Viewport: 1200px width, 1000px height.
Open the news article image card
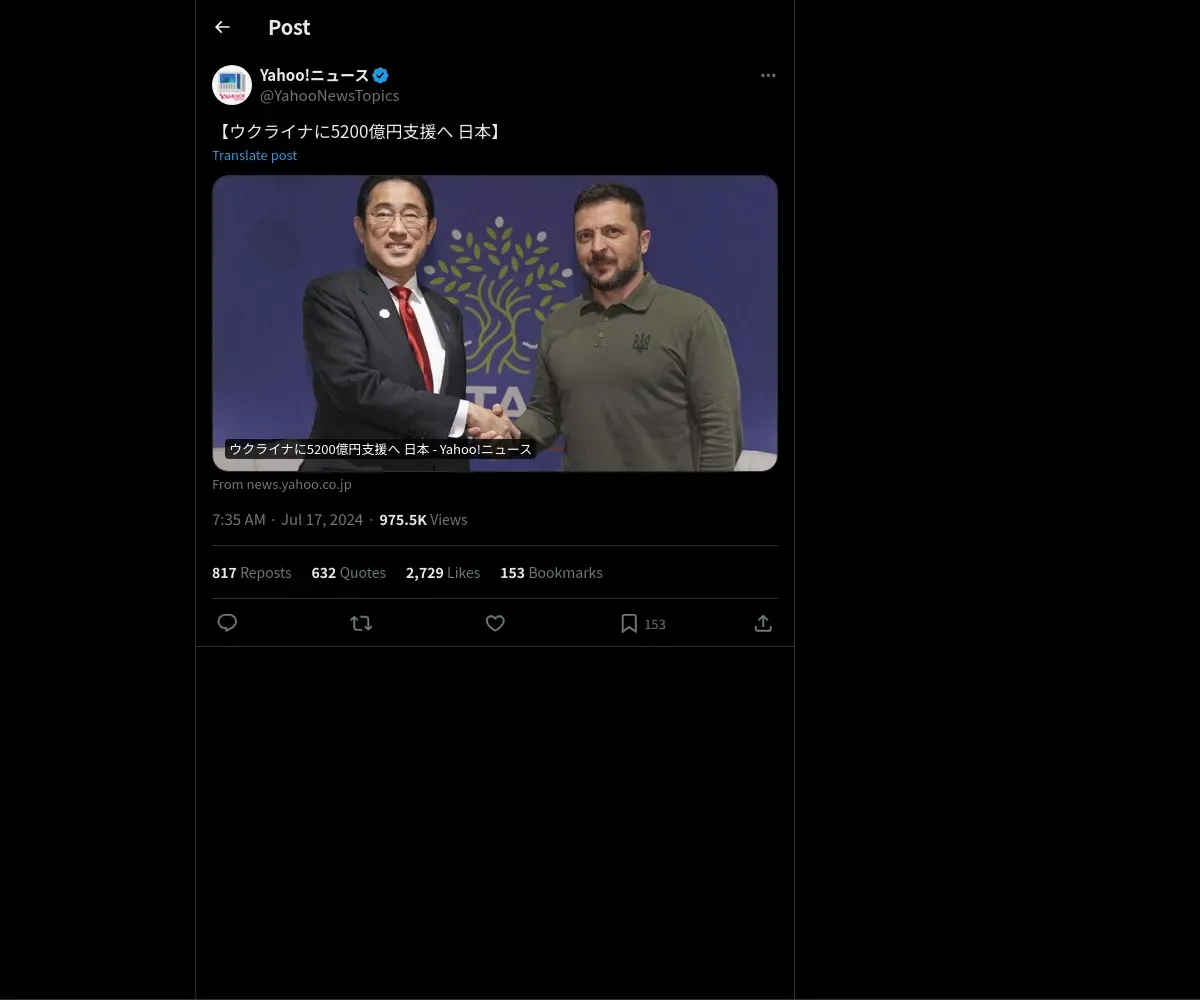pyautogui.click(x=494, y=322)
